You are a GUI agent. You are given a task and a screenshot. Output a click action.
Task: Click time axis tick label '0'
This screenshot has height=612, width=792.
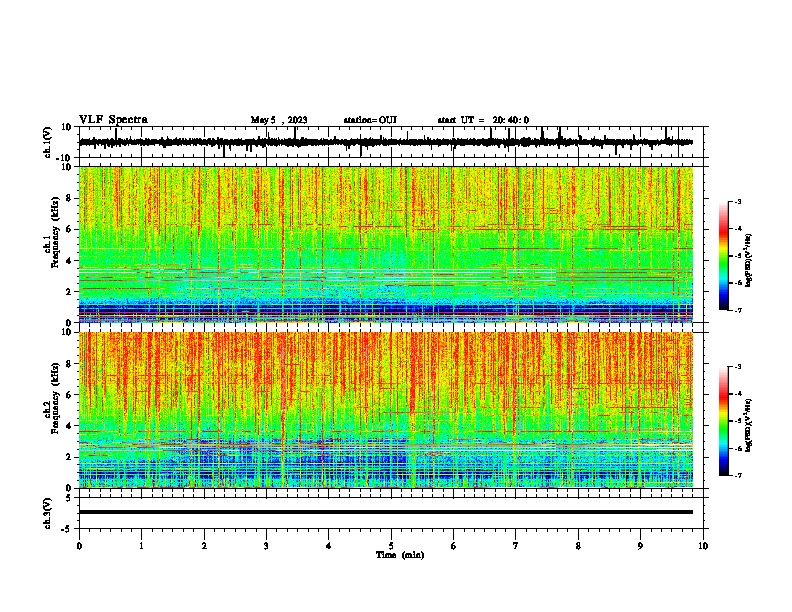[x=79, y=546]
